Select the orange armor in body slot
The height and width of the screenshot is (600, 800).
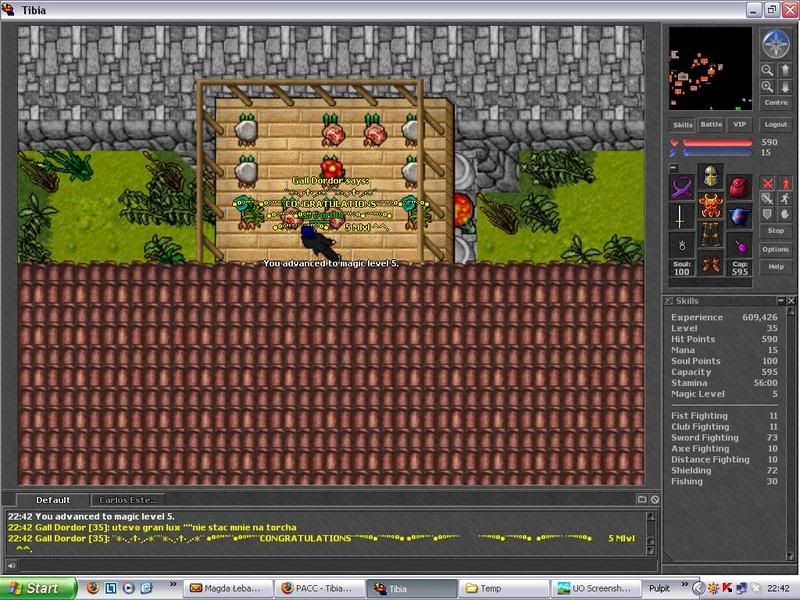[x=710, y=206]
